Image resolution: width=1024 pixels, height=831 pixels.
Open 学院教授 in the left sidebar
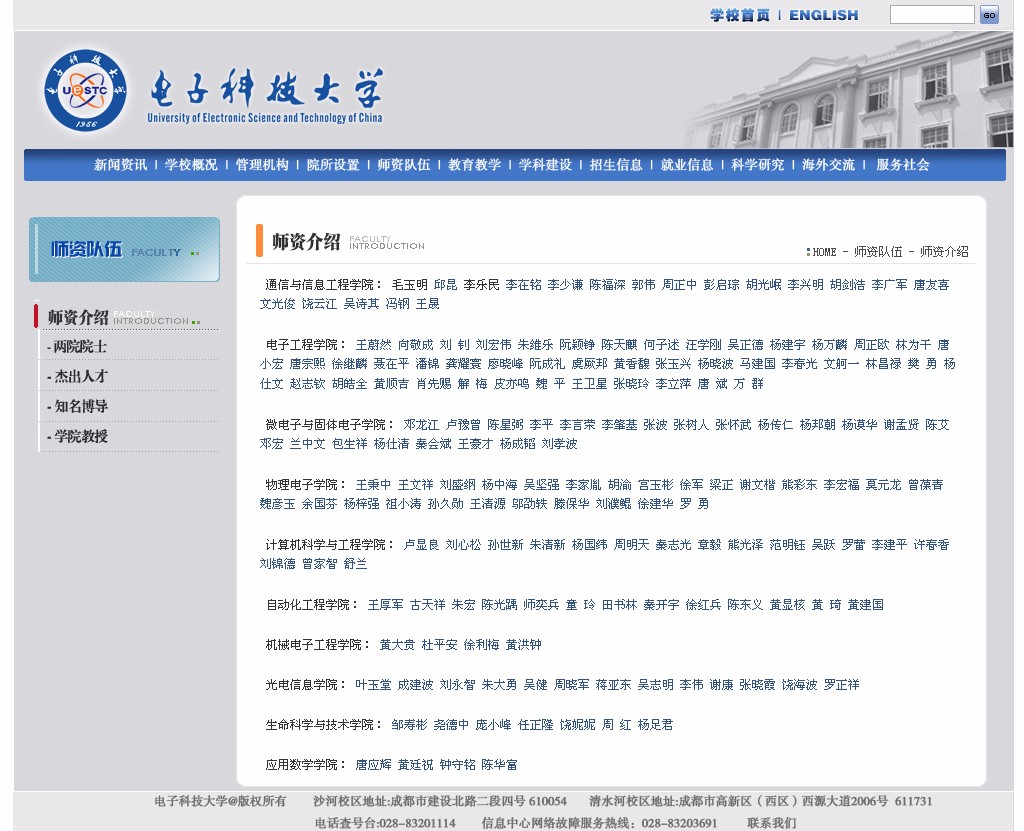point(79,437)
